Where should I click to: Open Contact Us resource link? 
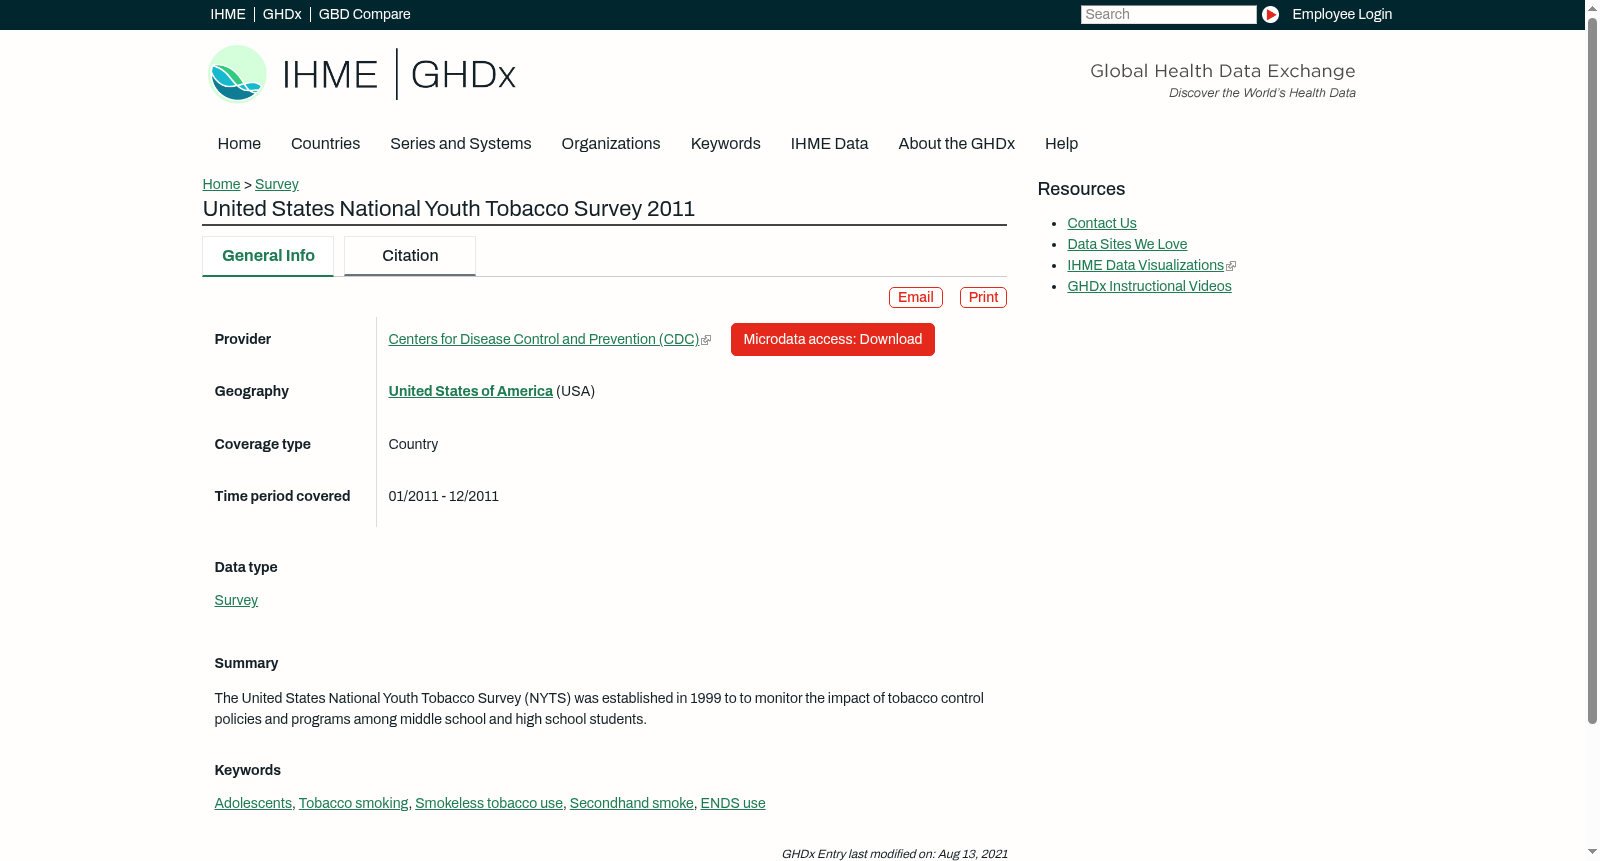click(1102, 223)
